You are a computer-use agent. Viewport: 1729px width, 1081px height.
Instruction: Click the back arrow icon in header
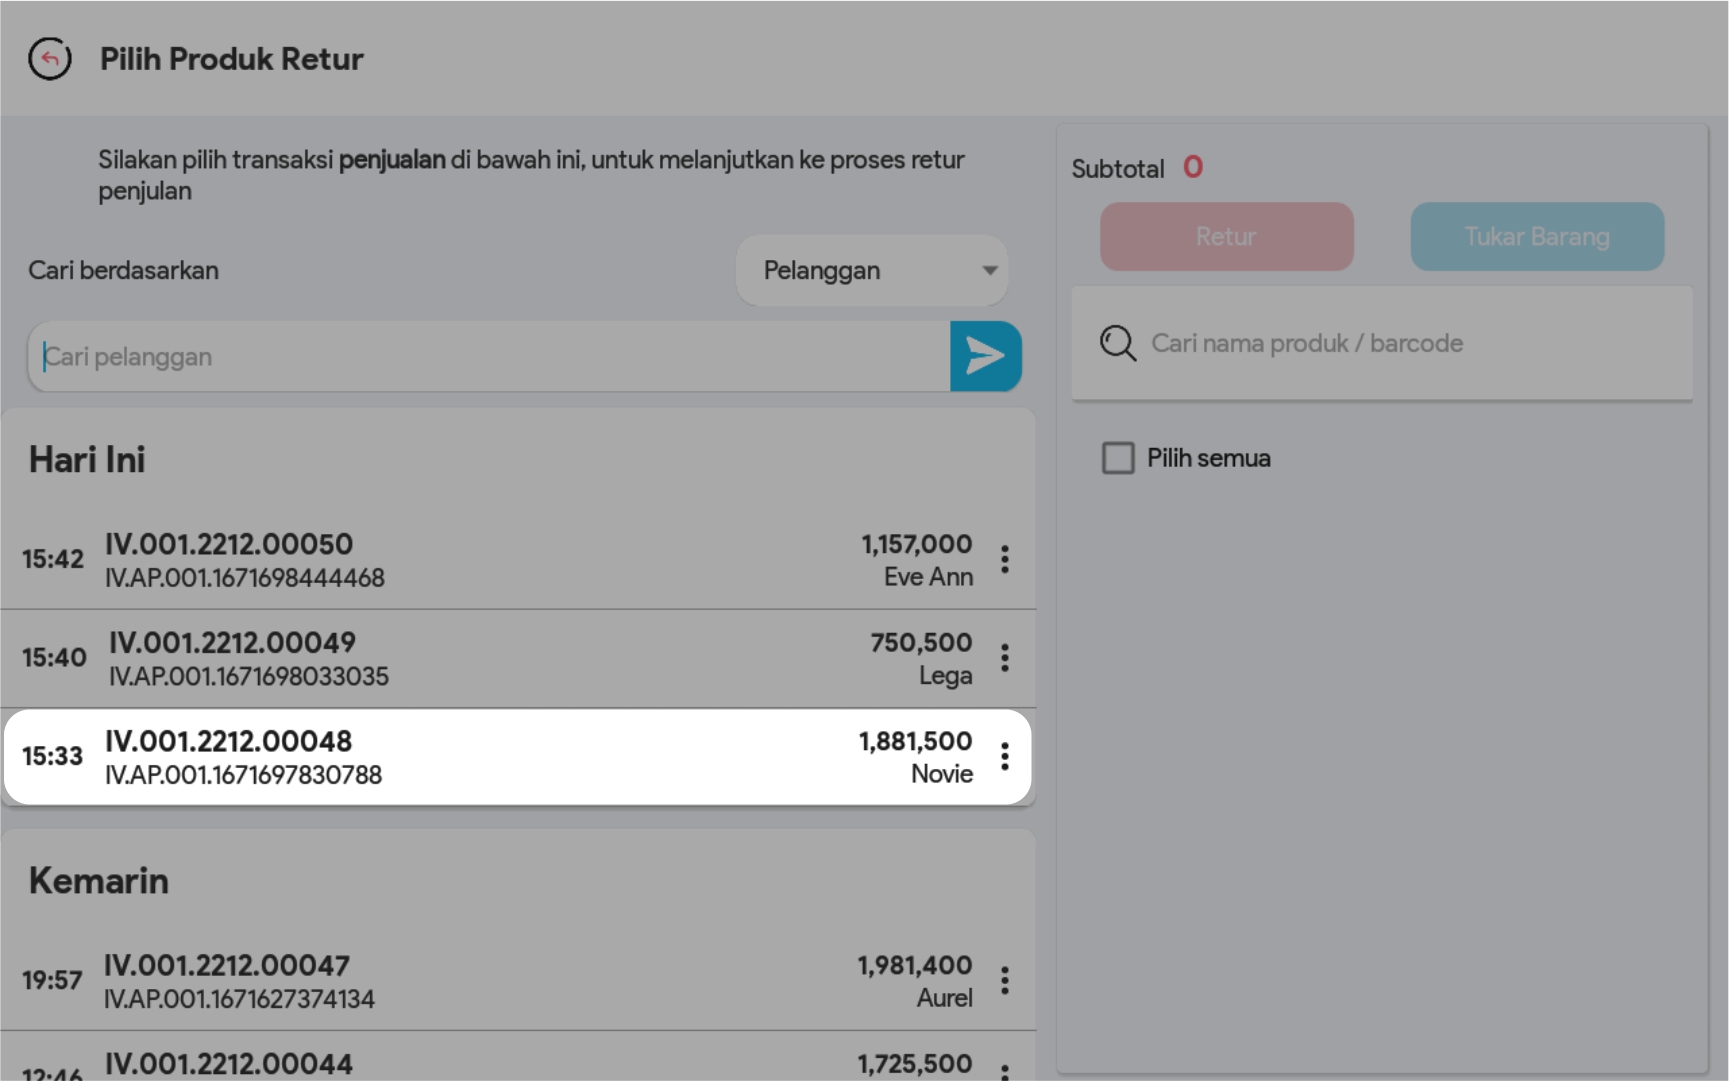tap(50, 59)
